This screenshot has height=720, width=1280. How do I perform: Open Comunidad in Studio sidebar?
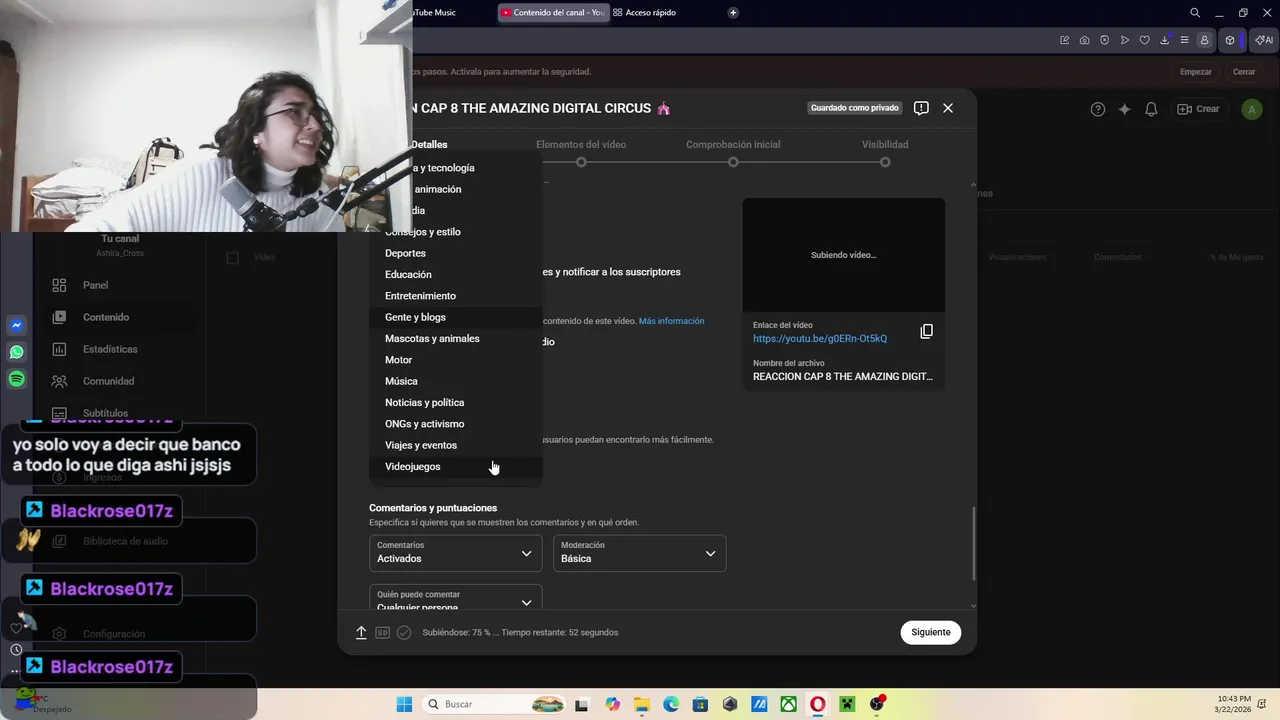(x=108, y=381)
